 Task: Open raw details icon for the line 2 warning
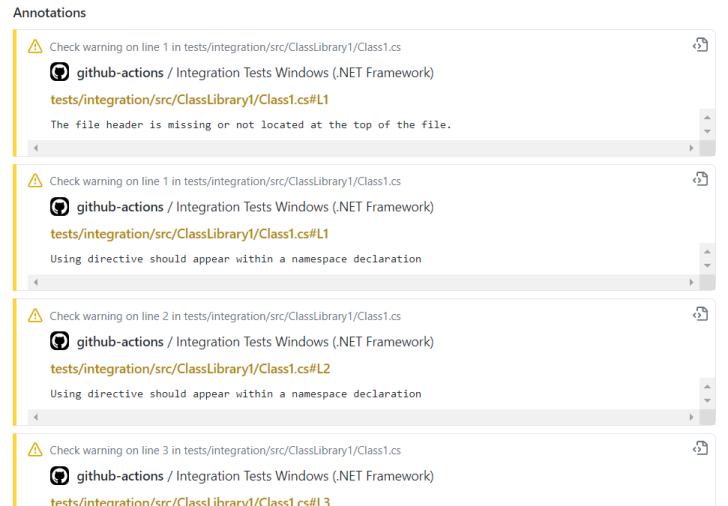(700, 314)
